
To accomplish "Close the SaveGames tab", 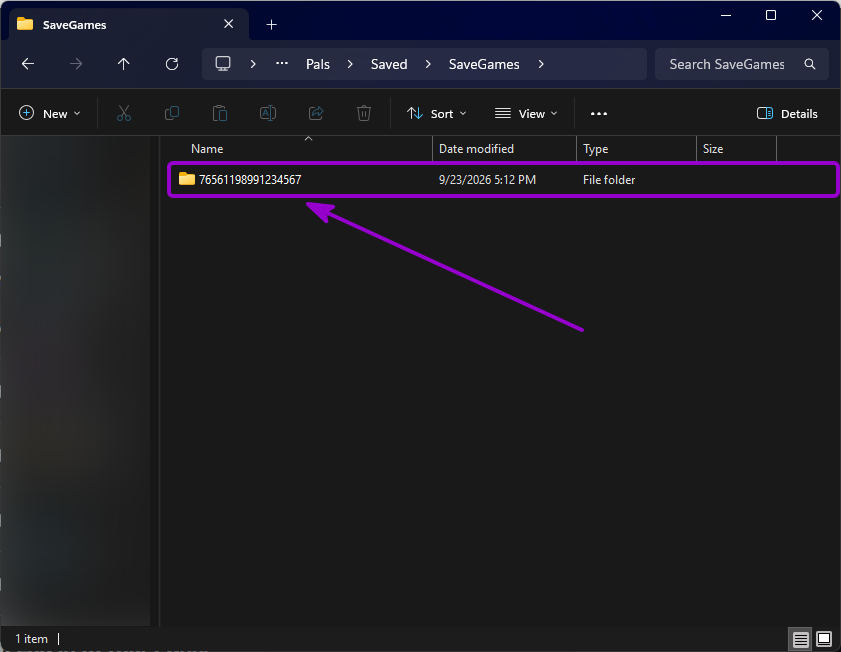I will [x=228, y=24].
